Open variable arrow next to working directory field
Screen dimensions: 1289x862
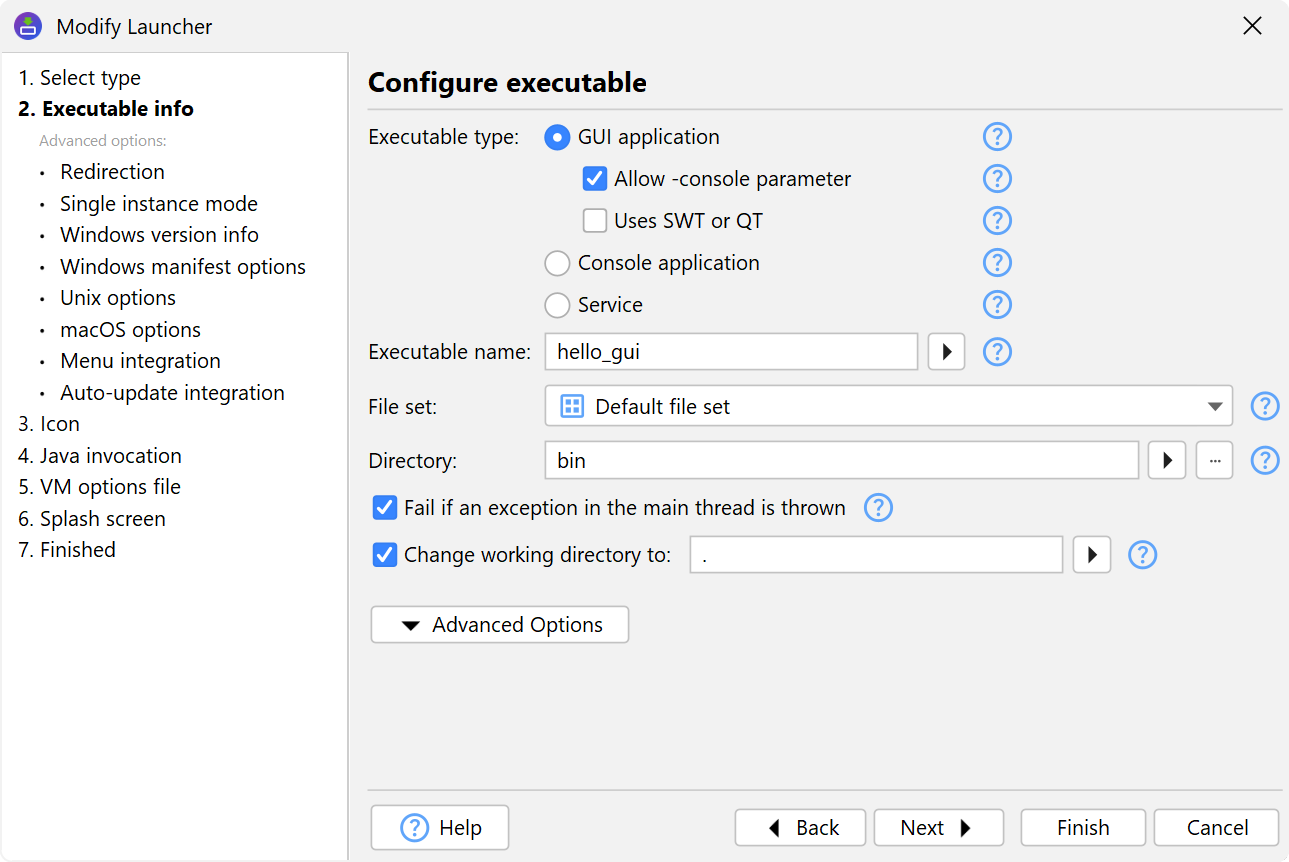1092,555
